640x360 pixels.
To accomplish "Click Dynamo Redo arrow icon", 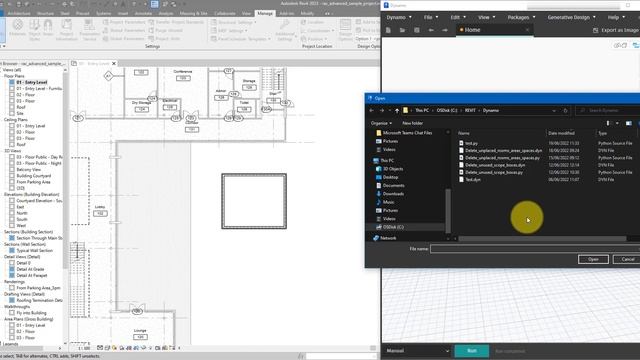I will point(445,30).
